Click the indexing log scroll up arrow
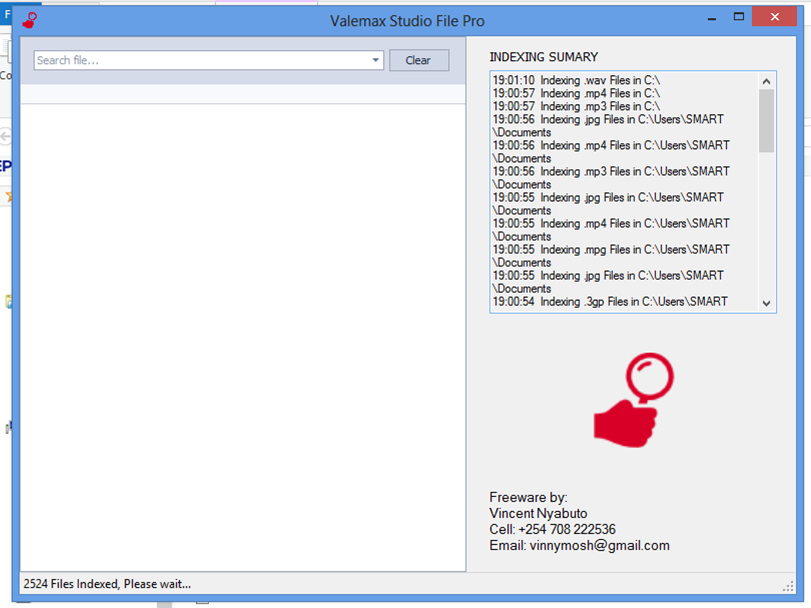Image resolution: width=811 pixels, height=608 pixels. tap(767, 81)
